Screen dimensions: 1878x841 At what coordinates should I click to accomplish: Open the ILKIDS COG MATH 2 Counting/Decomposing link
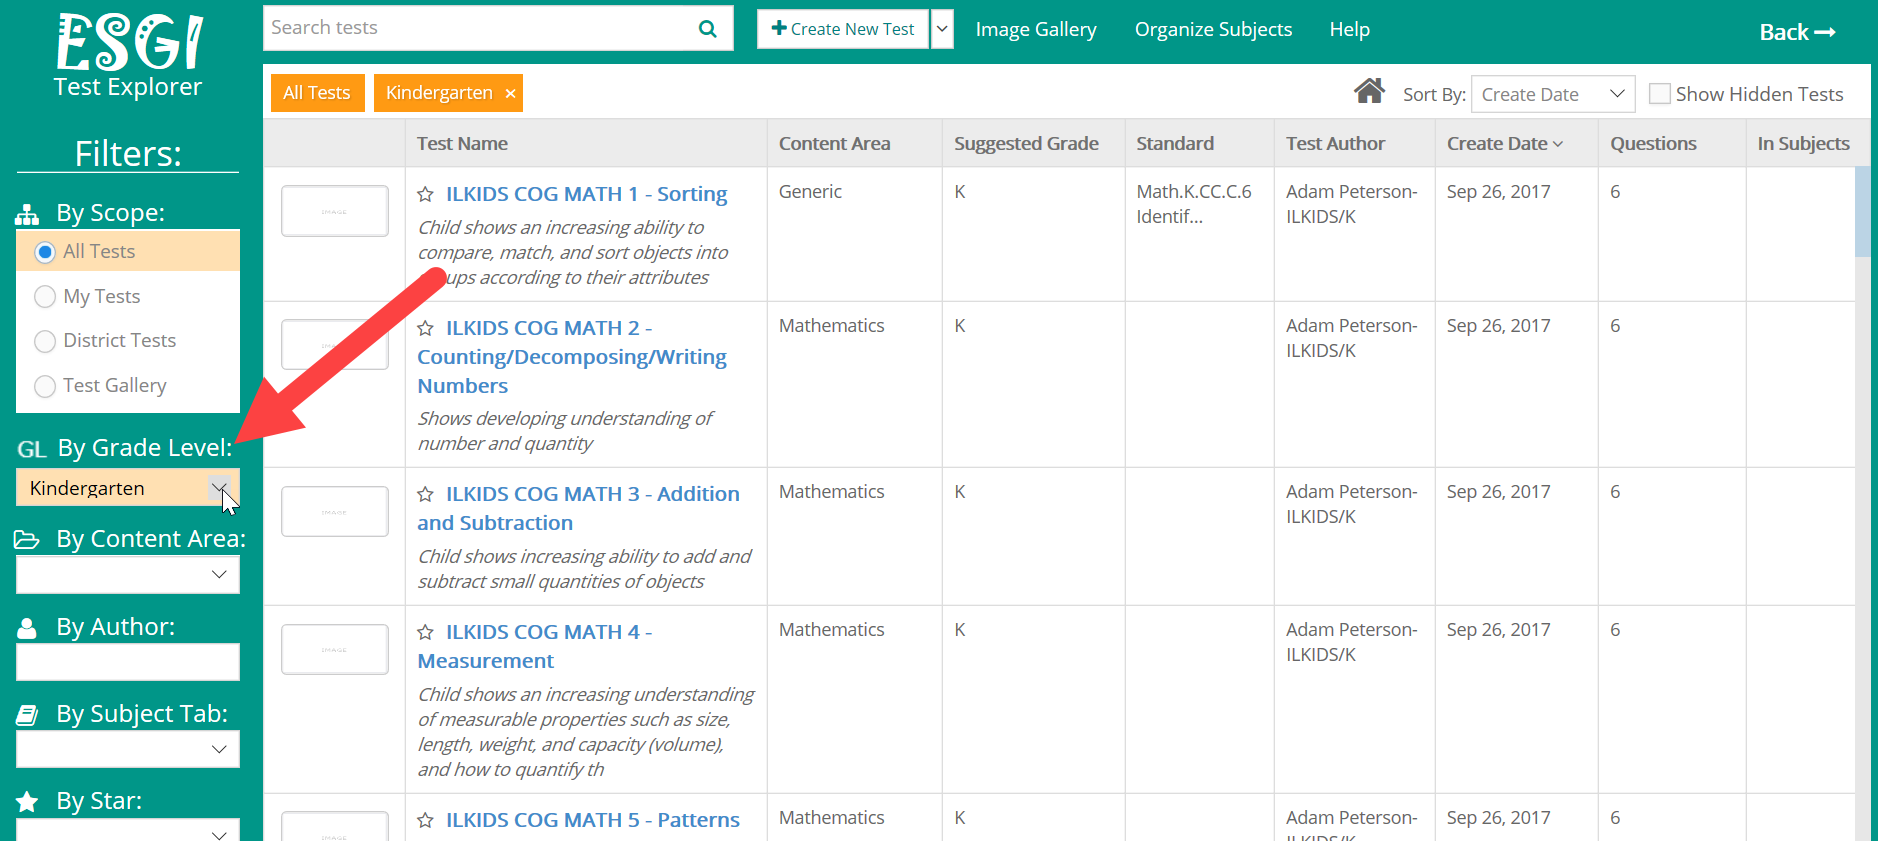point(572,357)
